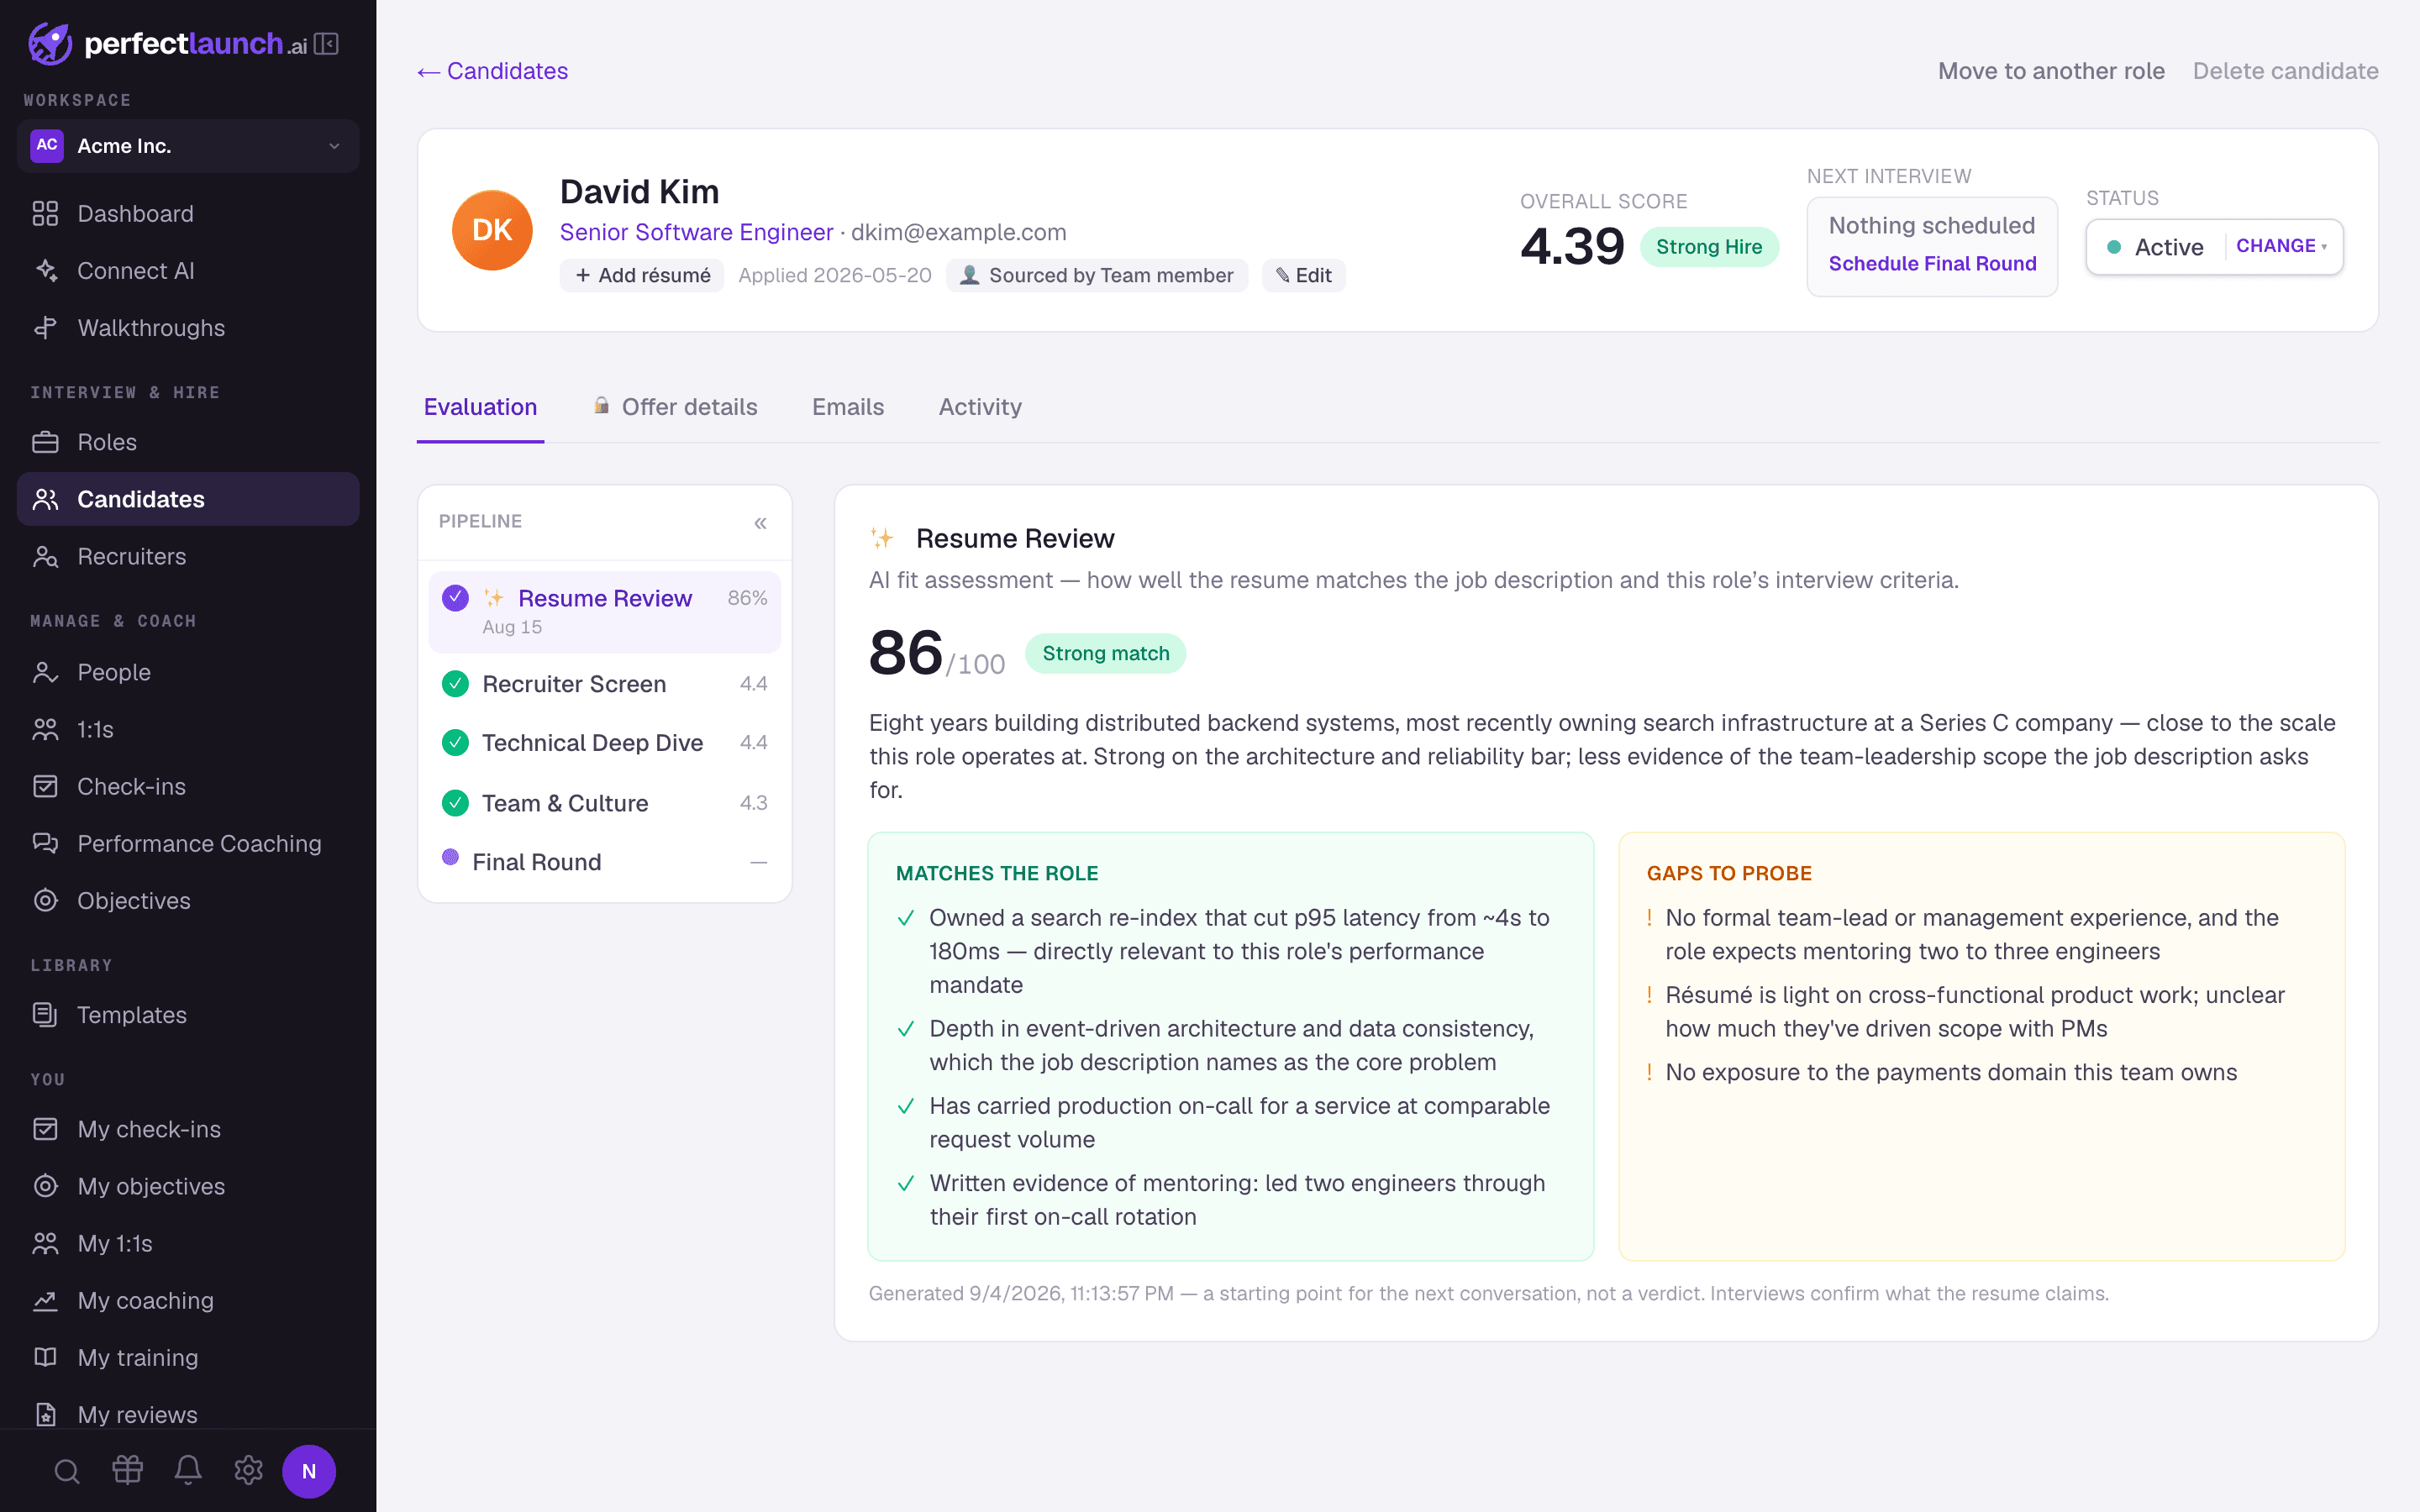The height and width of the screenshot is (1512, 2420).
Task: Open the Senior Software Engineer role link
Action: click(696, 232)
